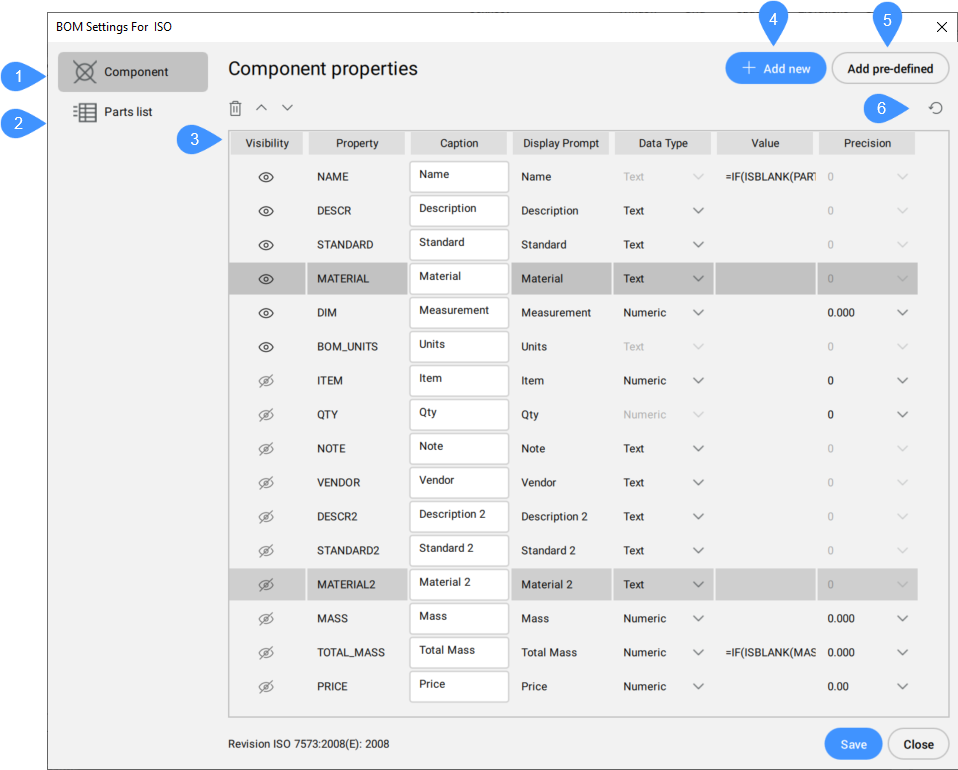The image size is (958, 770).
Task: Edit the Measurement caption field
Action: [459, 313]
